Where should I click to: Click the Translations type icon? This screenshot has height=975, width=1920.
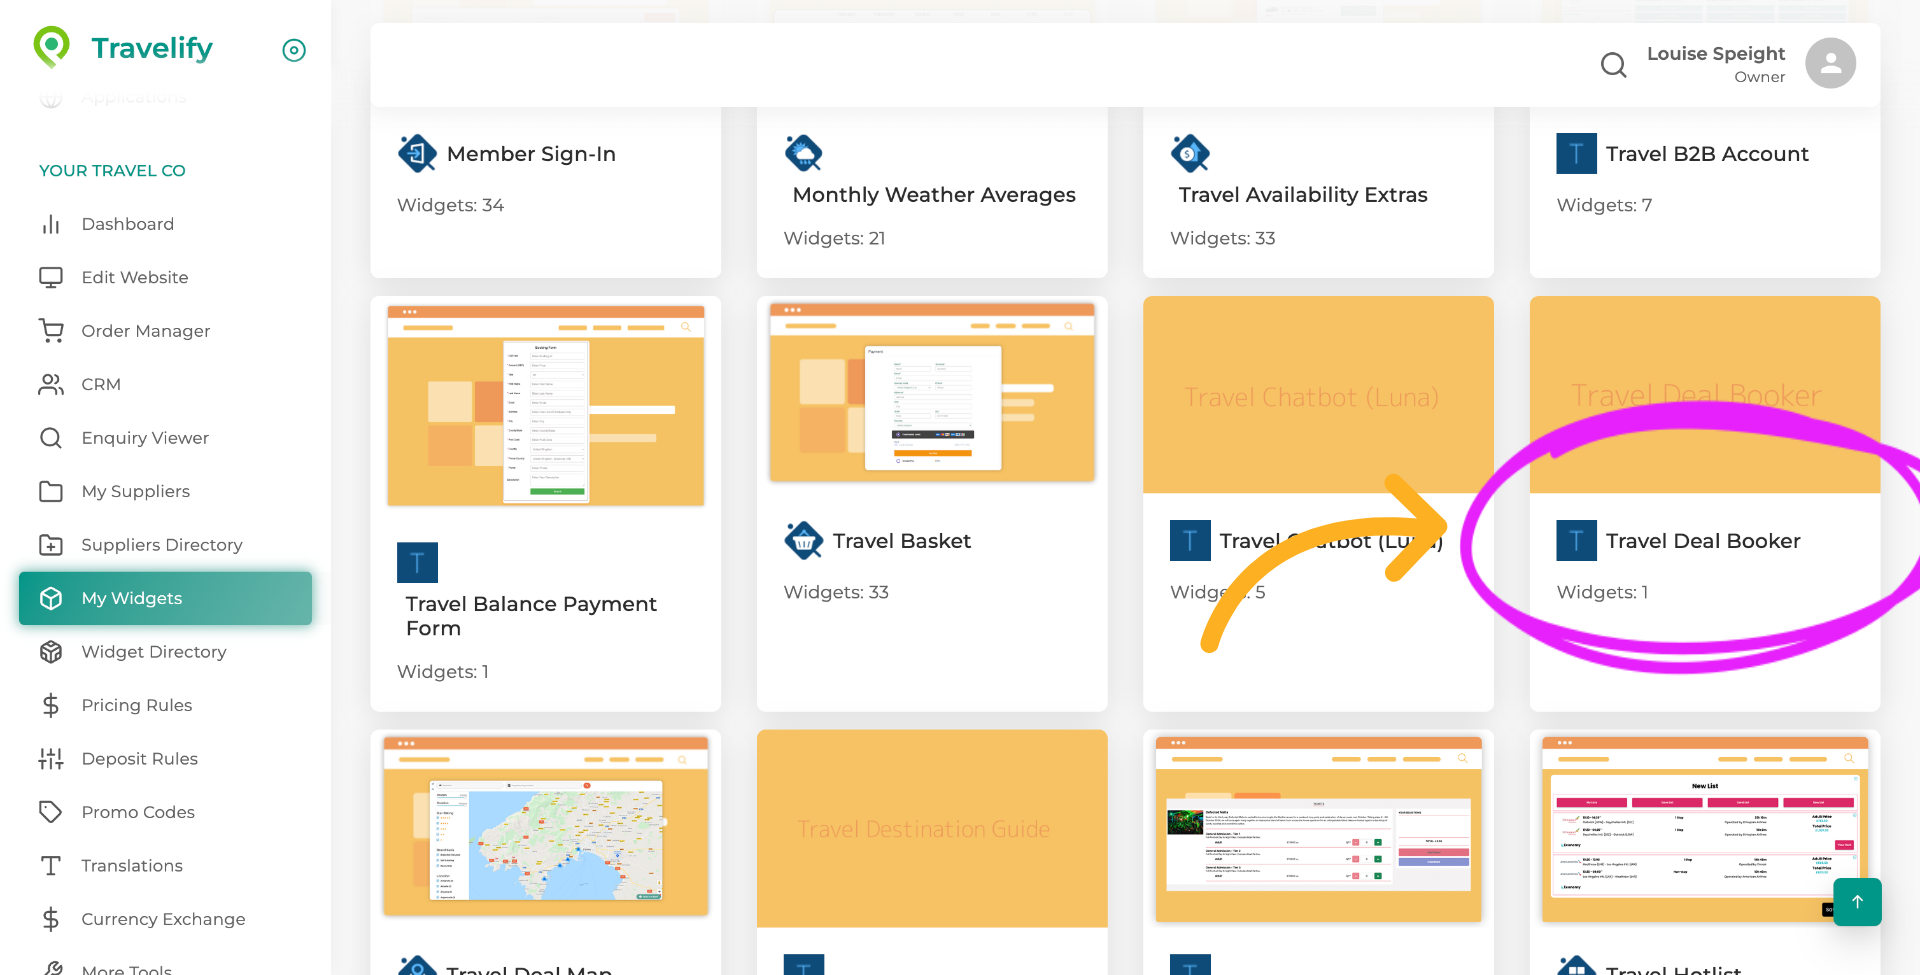(x=51, y=866)
